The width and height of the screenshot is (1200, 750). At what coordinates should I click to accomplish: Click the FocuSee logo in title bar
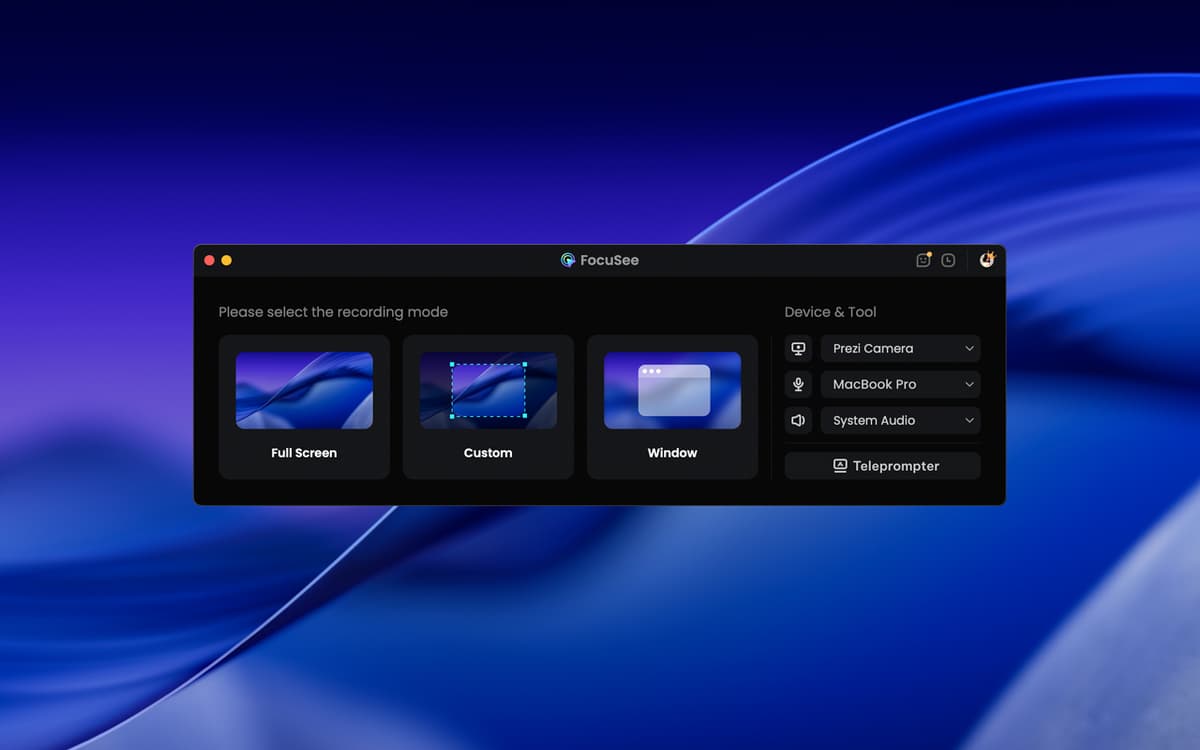point(568,260)
